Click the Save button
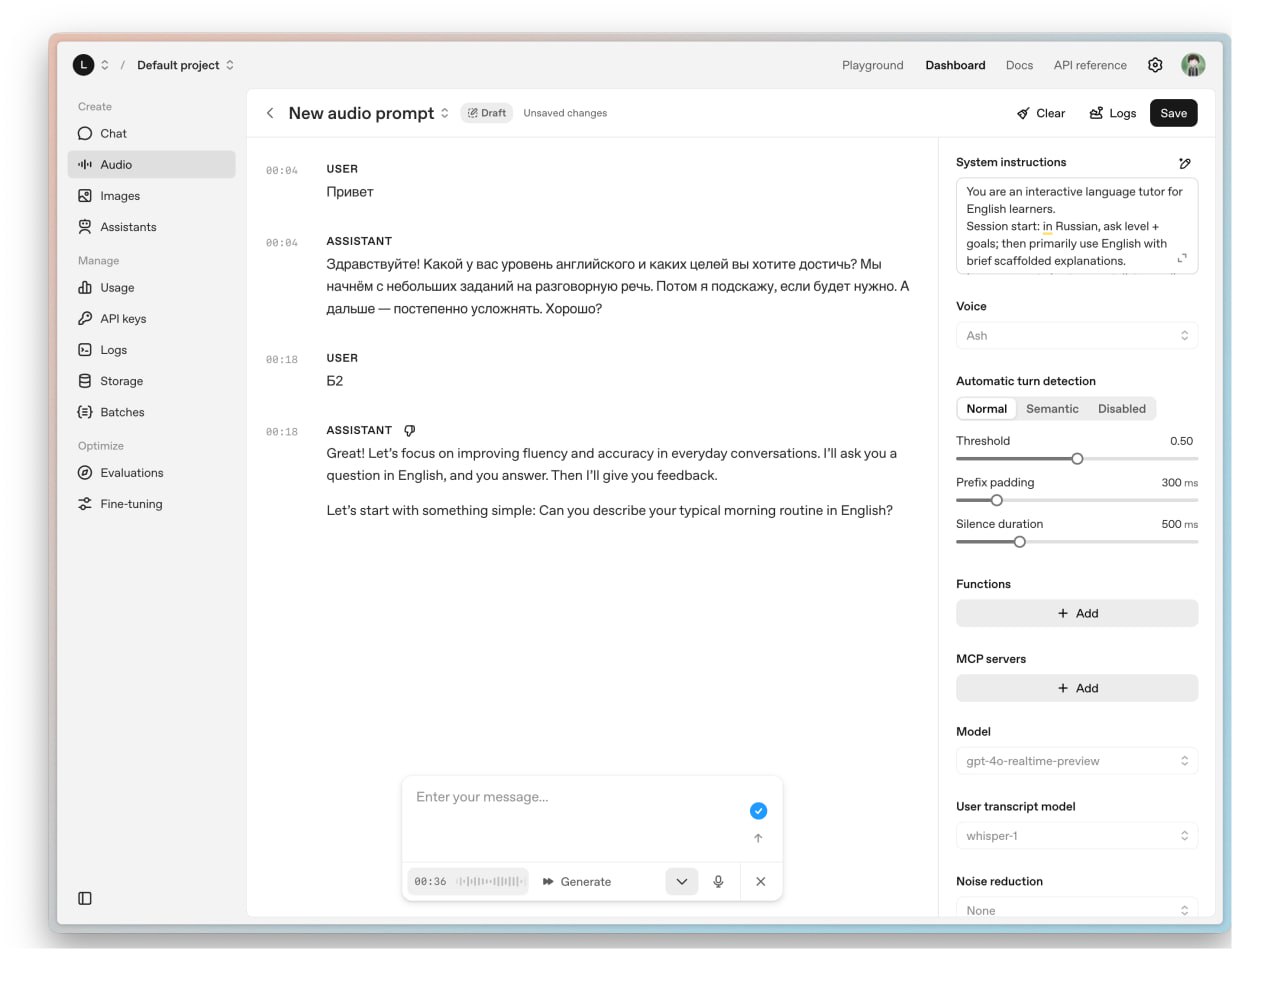 point(1173,113)
